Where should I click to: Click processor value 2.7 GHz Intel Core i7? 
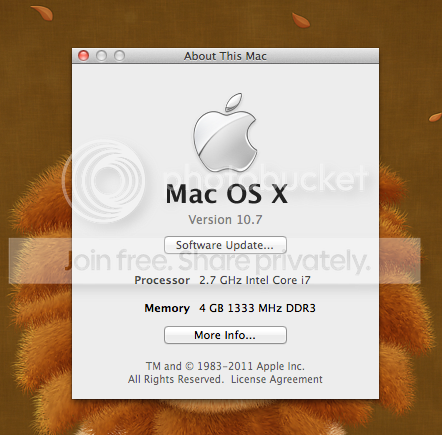(255, 280)
